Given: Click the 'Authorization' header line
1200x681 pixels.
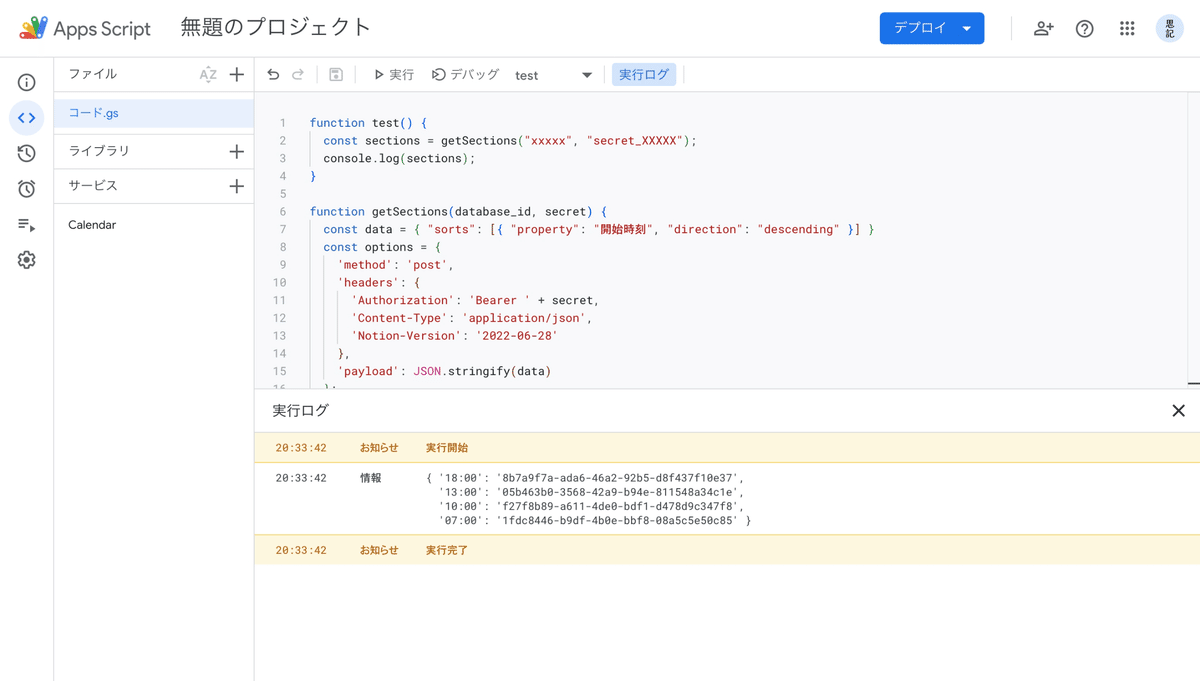Looking at the screenshot, I should [475, 300].
